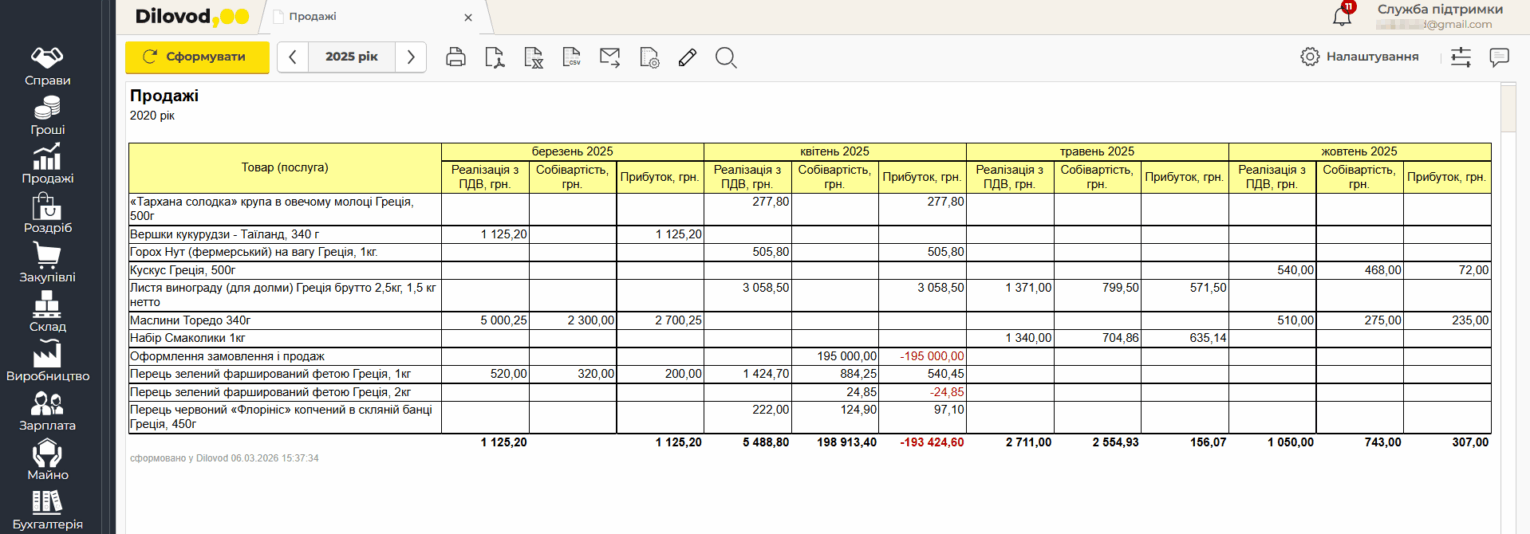
Task: Open notifications bell with 11 alerts
Action: point(1342,15)
